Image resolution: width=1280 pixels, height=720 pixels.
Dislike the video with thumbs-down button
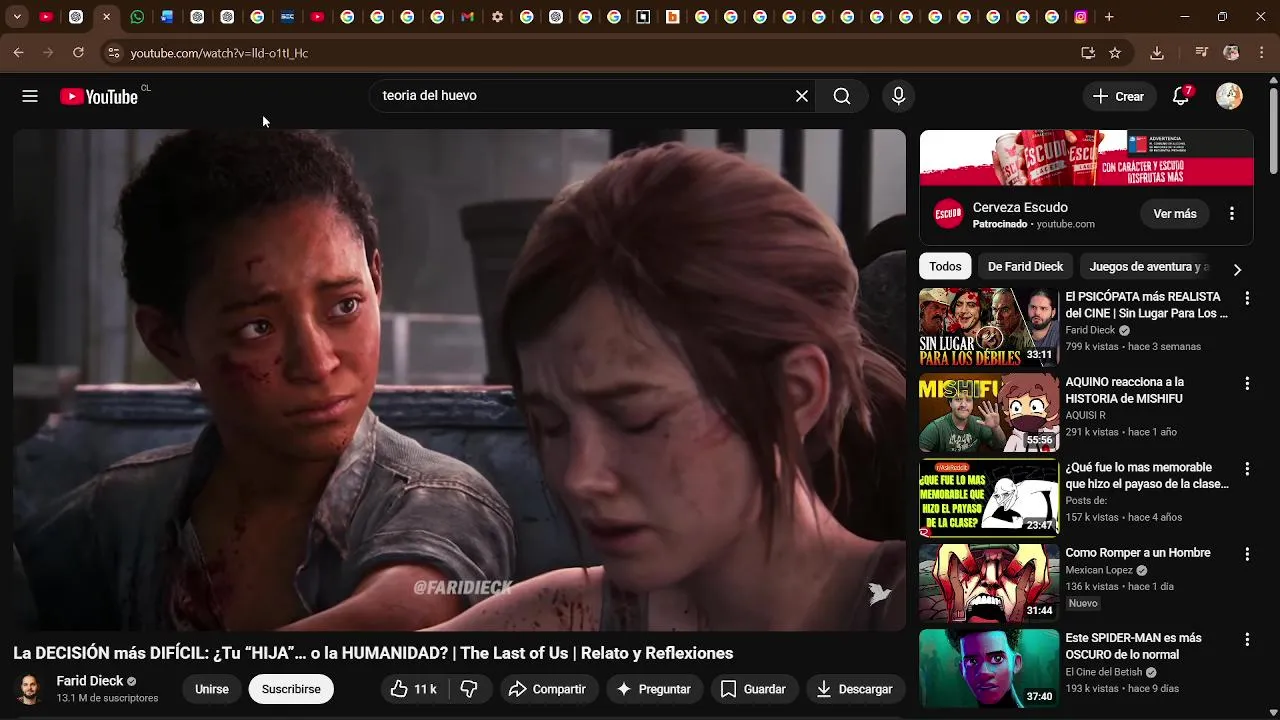tap(469, 689)
